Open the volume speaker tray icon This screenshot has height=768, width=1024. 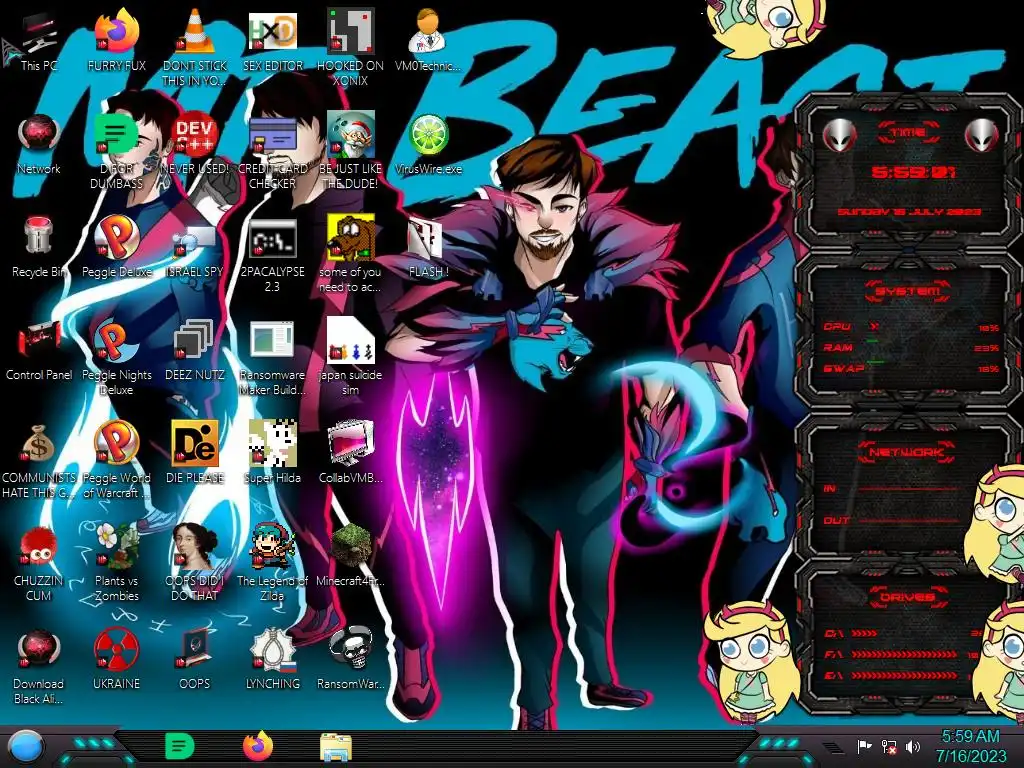pos(912,746)
